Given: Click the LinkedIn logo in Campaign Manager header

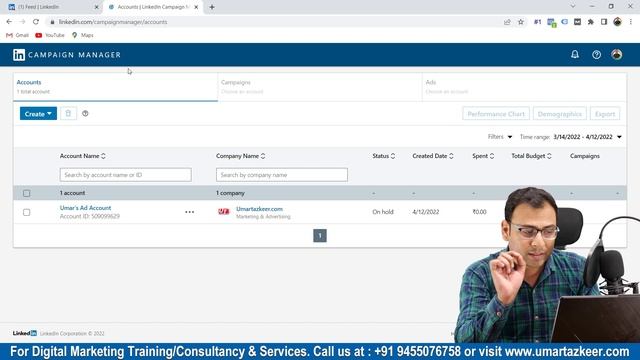Looking at the screenshot, I should click(x=19, y=55).
